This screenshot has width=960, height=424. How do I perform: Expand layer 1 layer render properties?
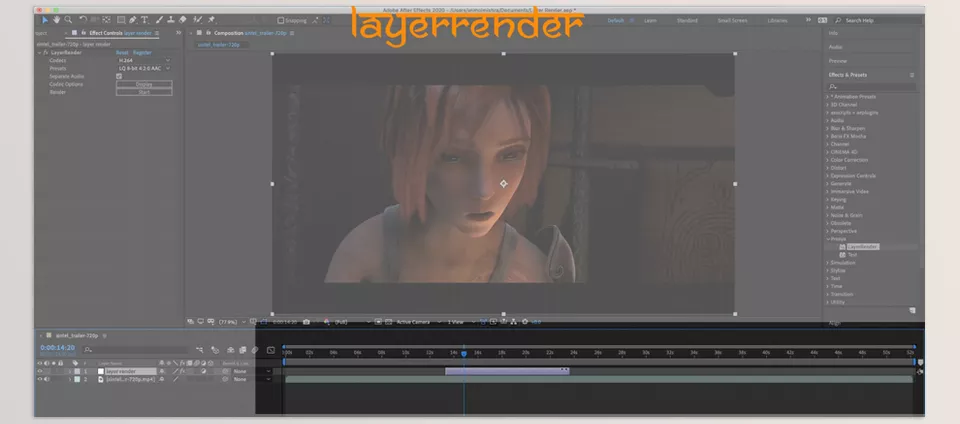pyautogui.click(x=70, y=371)
